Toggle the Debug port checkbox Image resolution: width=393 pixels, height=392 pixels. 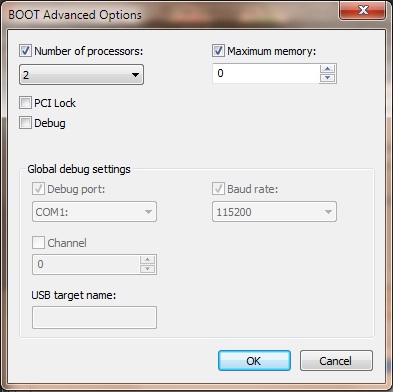[x=38, y=189]
